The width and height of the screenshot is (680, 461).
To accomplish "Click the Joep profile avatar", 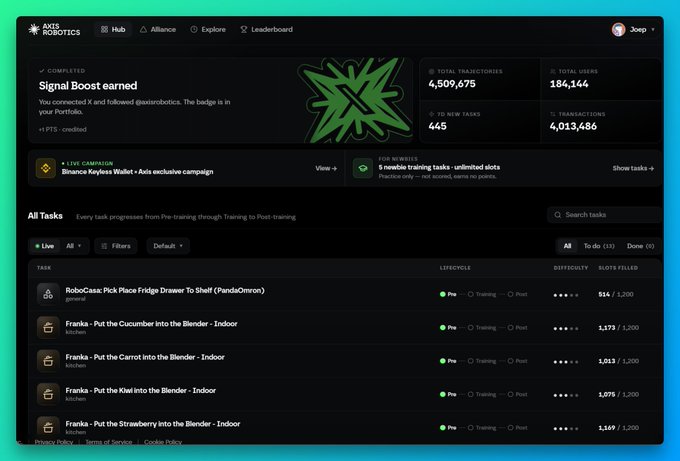I will point(618,29).
